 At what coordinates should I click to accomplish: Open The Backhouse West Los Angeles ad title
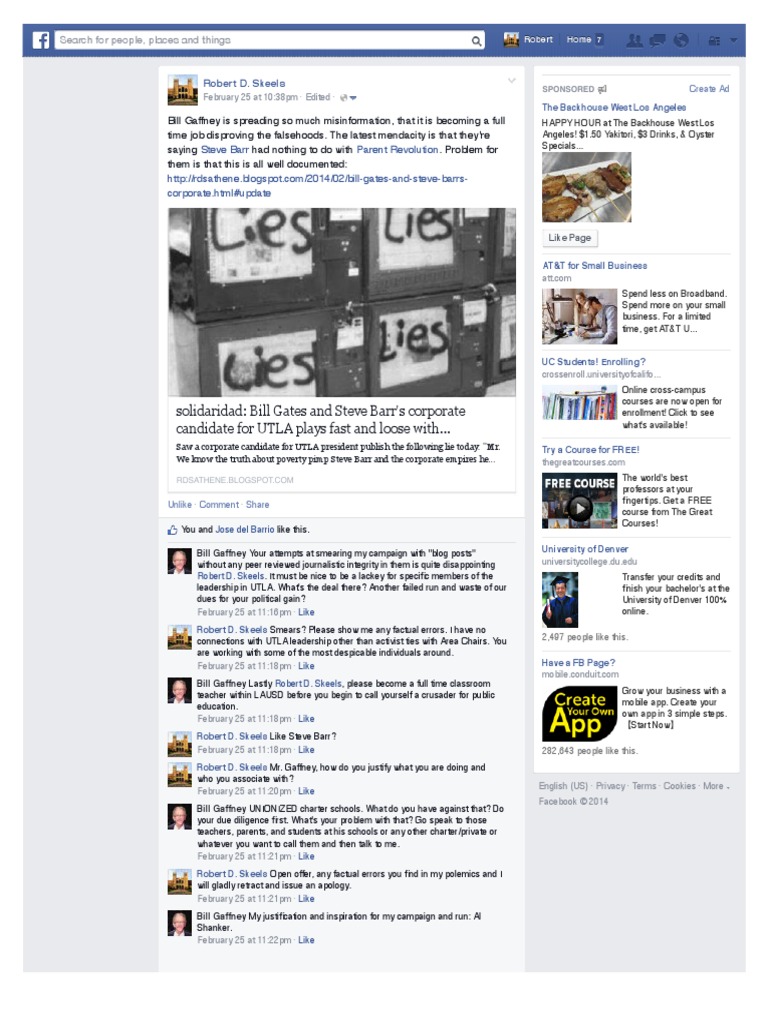point(614,107)
